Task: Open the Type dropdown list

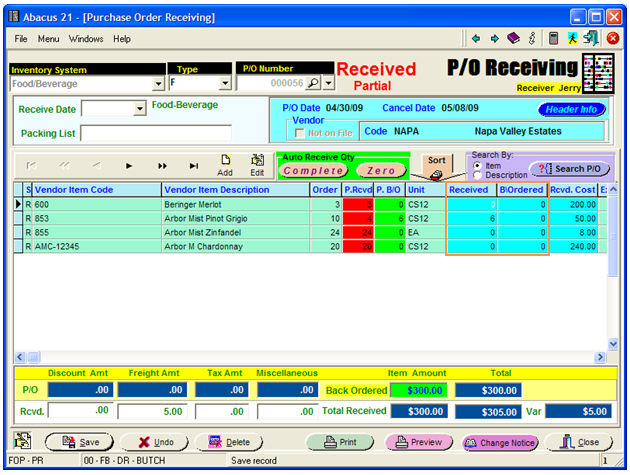Action: click(224, 84)
